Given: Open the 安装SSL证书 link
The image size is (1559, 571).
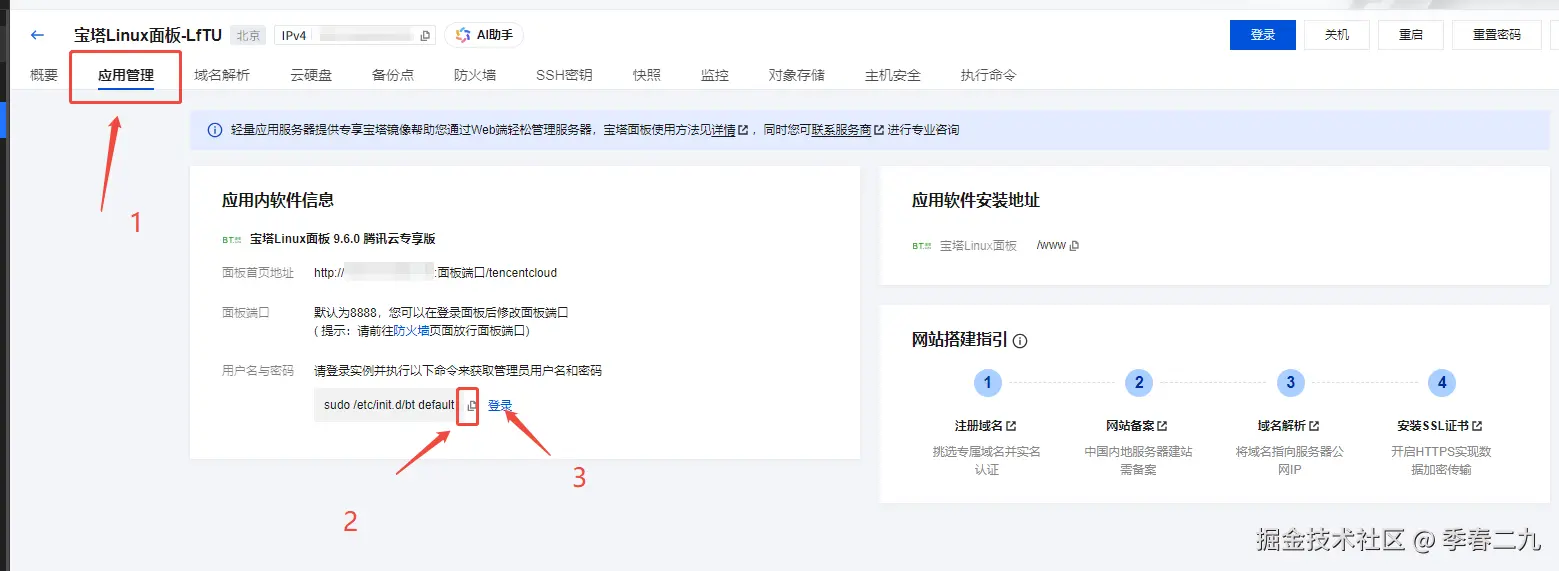Looking at the screenshot, I should pyautogui.click(x=1440, y=425).
